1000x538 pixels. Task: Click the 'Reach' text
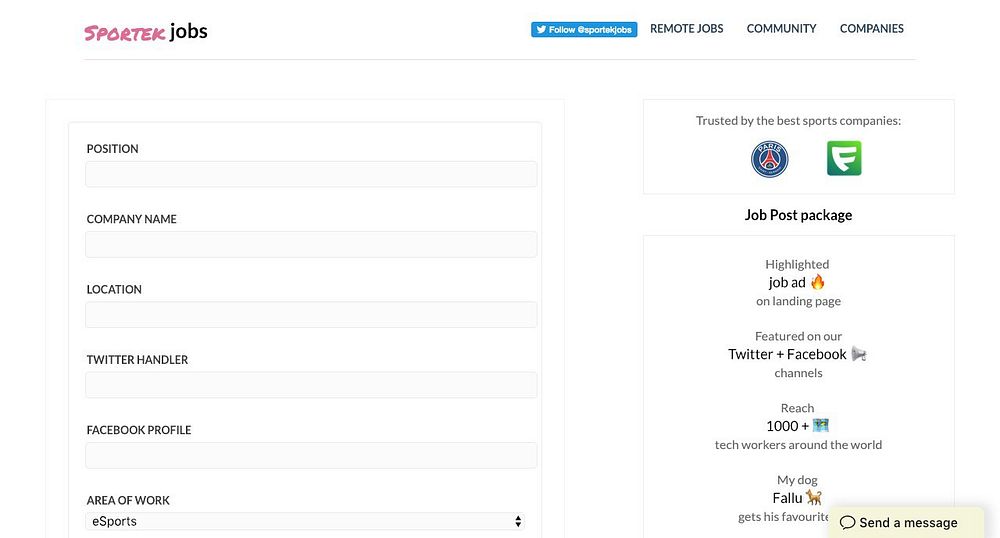(797, 408)
